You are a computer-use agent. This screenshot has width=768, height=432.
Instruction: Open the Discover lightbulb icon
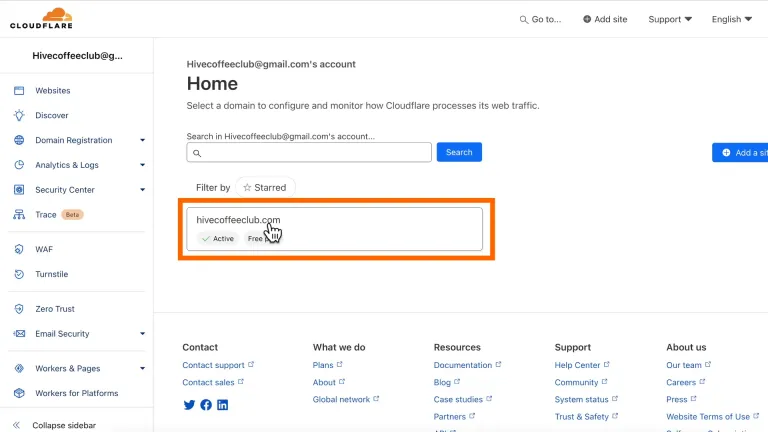click(19, 115)
